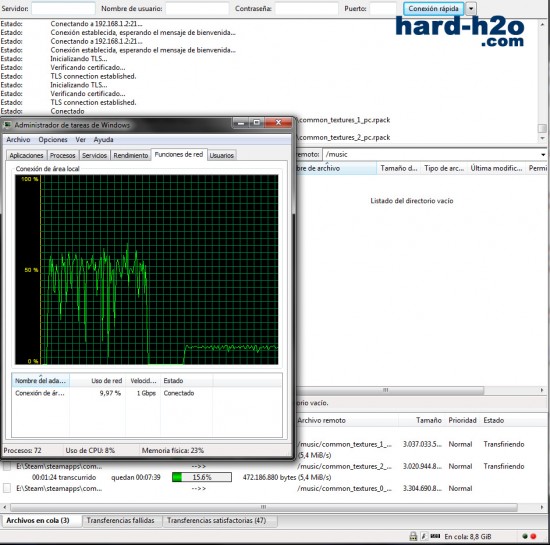550x545 pixels.
Task: Click the log panel scroll-down arrow
Action: coord(542,138)
